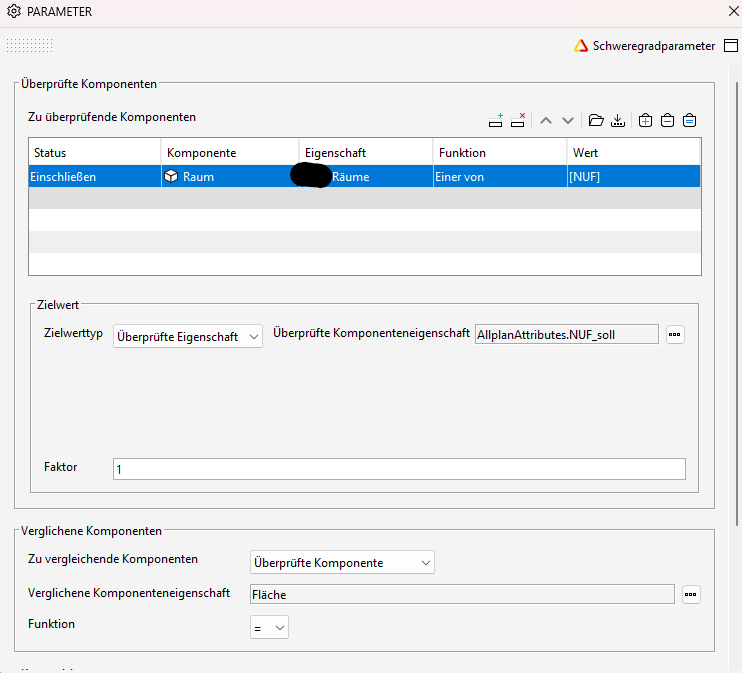Close the PARAMETER dialog
Image resolution: width=742 pixels, height=673 pixels.
click(x=733, y=11)
